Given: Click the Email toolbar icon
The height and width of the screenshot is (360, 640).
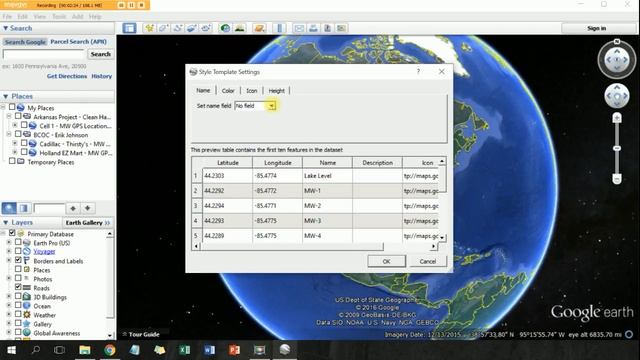Looking at the screenshot, I should 299,28.
